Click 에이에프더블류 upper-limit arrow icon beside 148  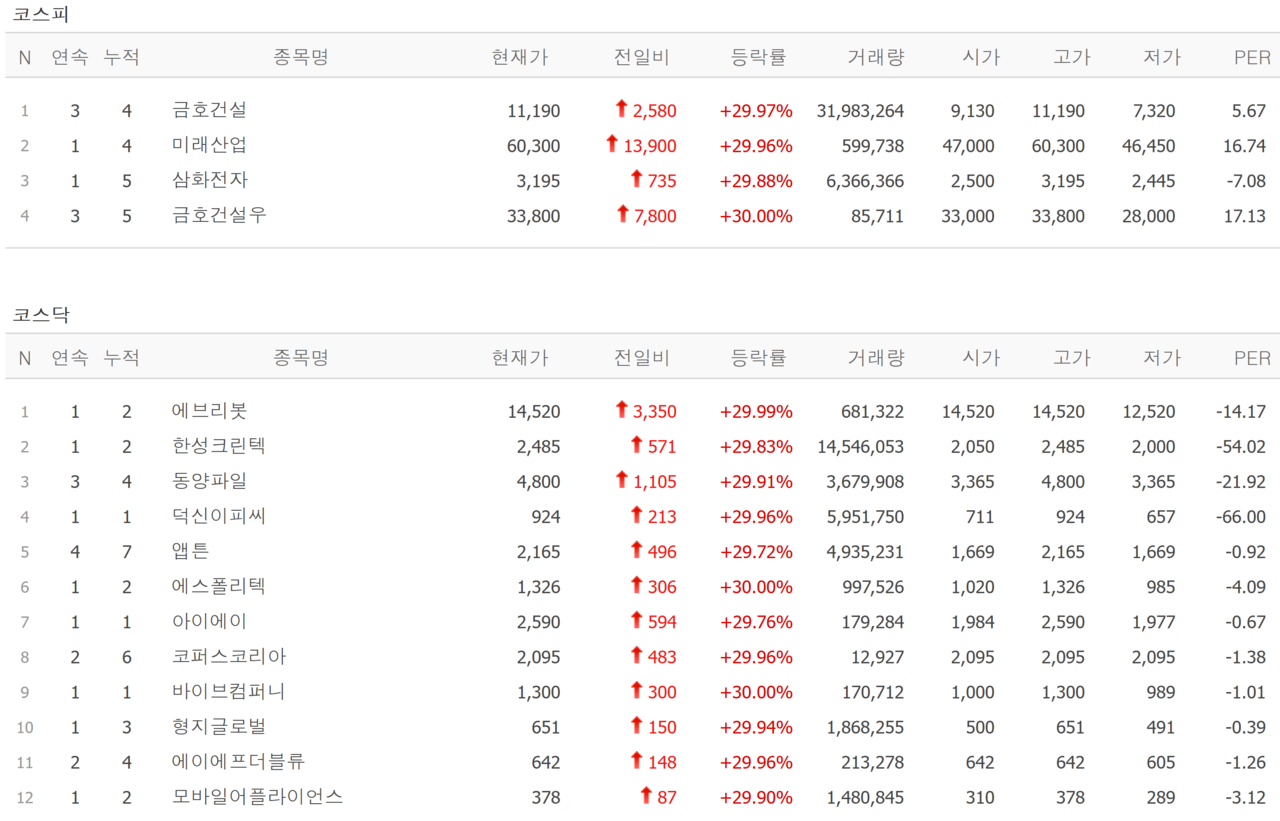pyautogui.click(x=636, y=759)
